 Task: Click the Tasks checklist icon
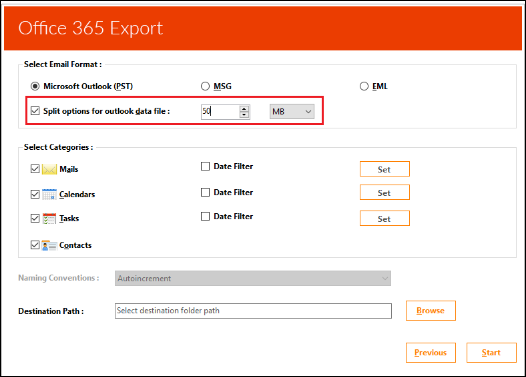coord(49,218)
